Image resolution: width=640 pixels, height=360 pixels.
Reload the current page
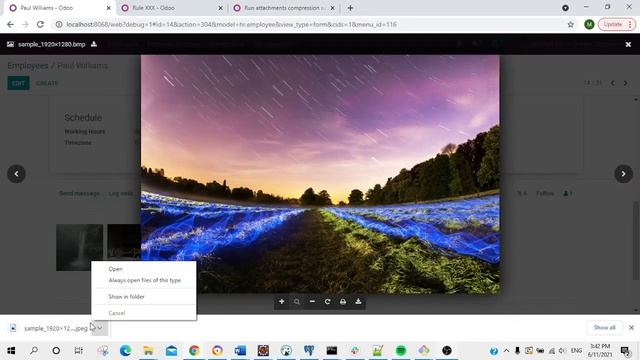(x=40, y=24)
